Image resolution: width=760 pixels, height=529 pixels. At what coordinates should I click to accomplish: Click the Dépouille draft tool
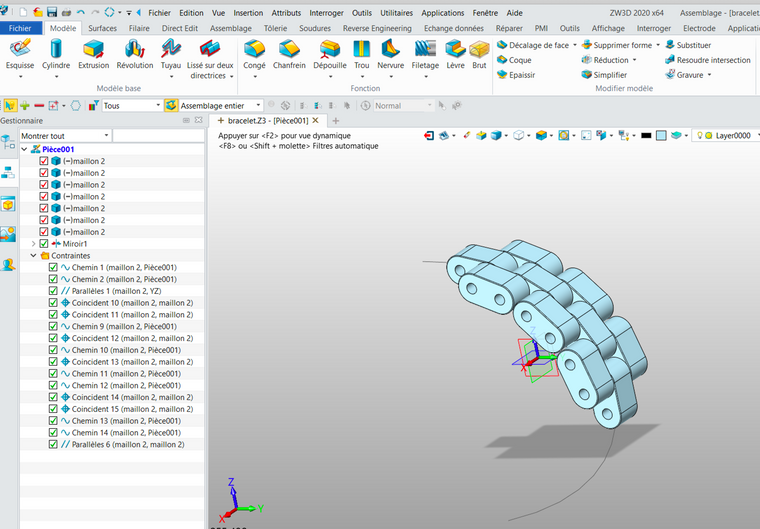point(330,53)
